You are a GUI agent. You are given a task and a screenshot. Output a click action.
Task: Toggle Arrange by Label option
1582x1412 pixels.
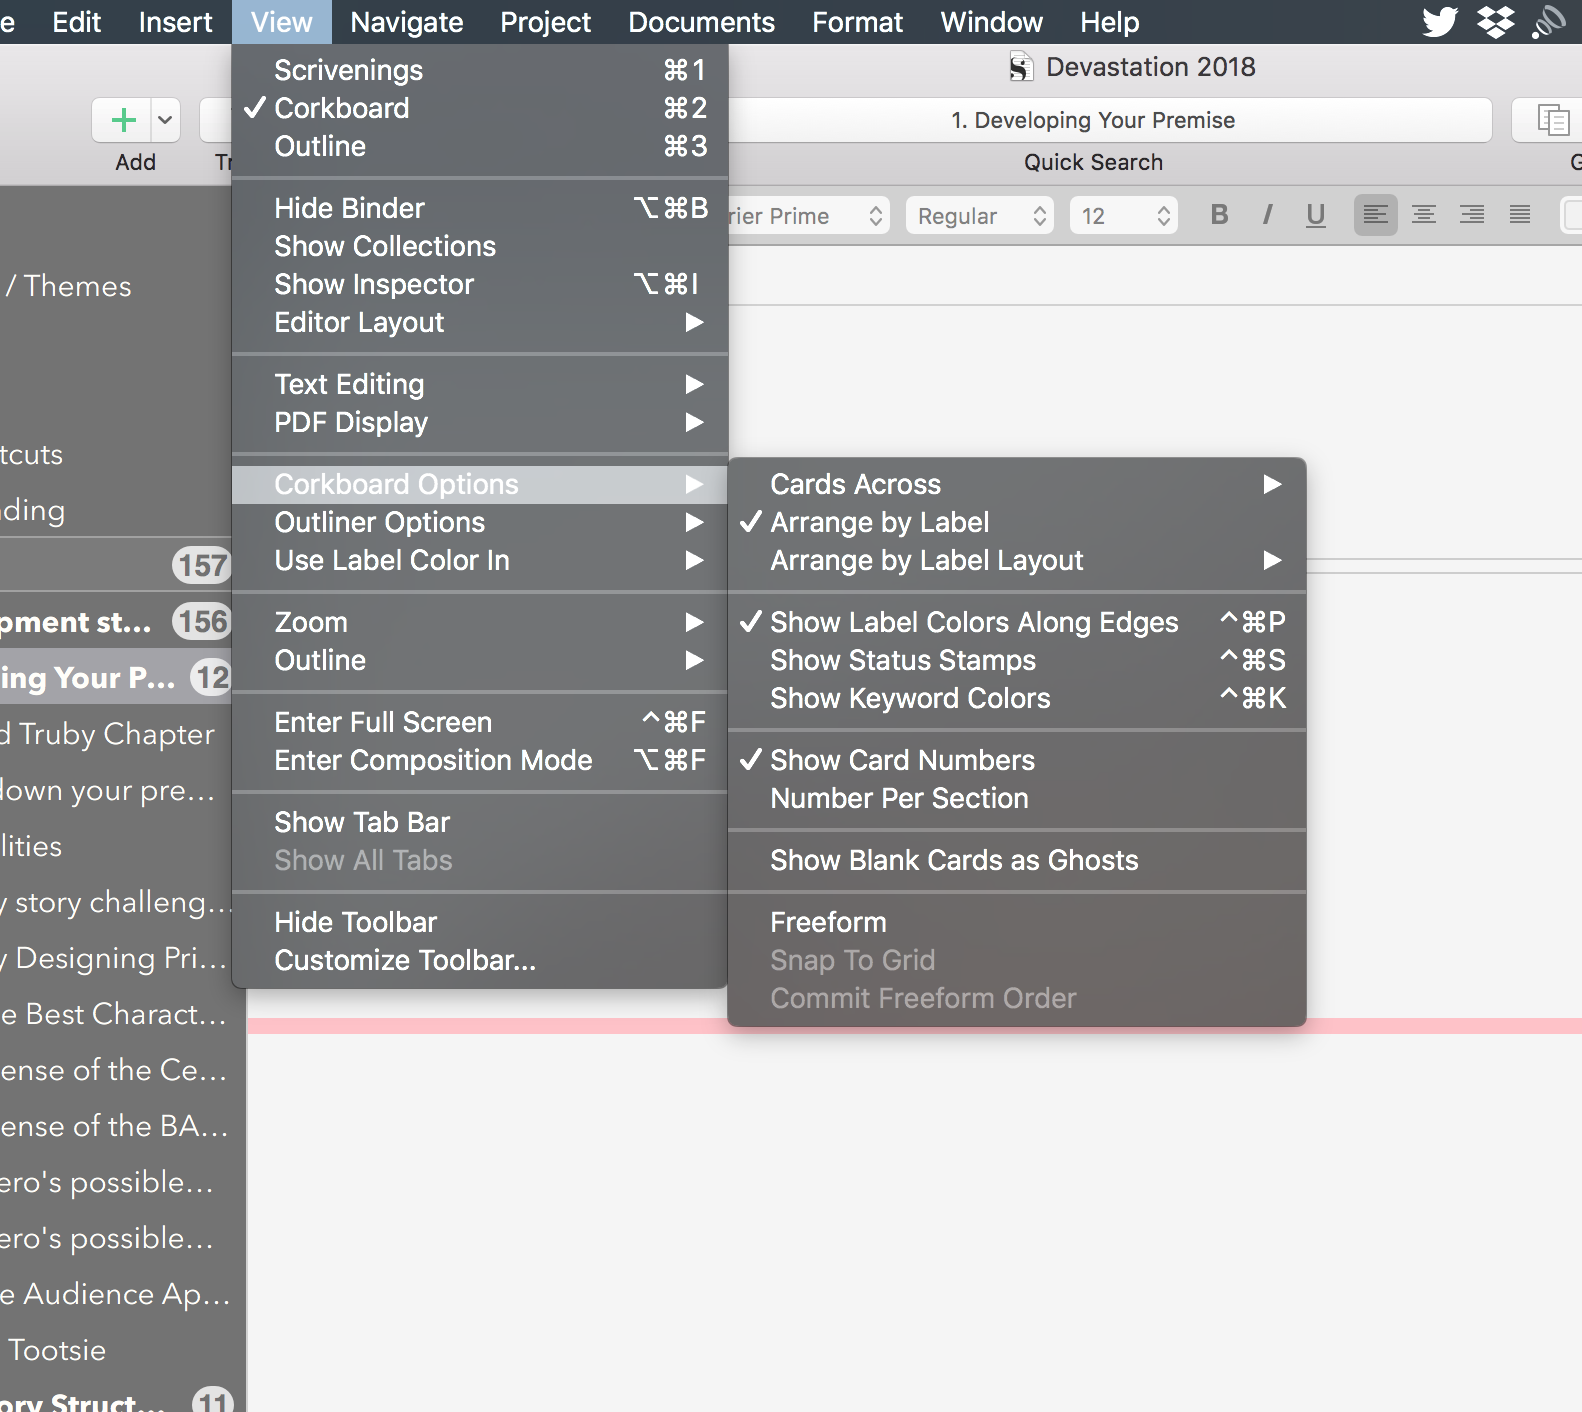pyautogui.click(x=1017, y=522)
